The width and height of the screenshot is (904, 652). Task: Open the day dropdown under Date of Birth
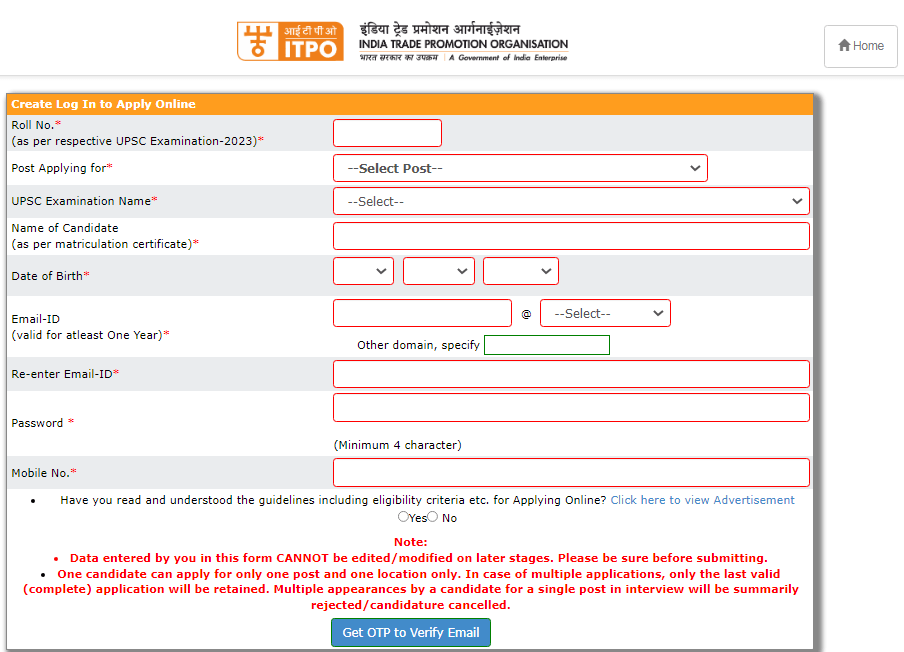(x=363, y=271)
